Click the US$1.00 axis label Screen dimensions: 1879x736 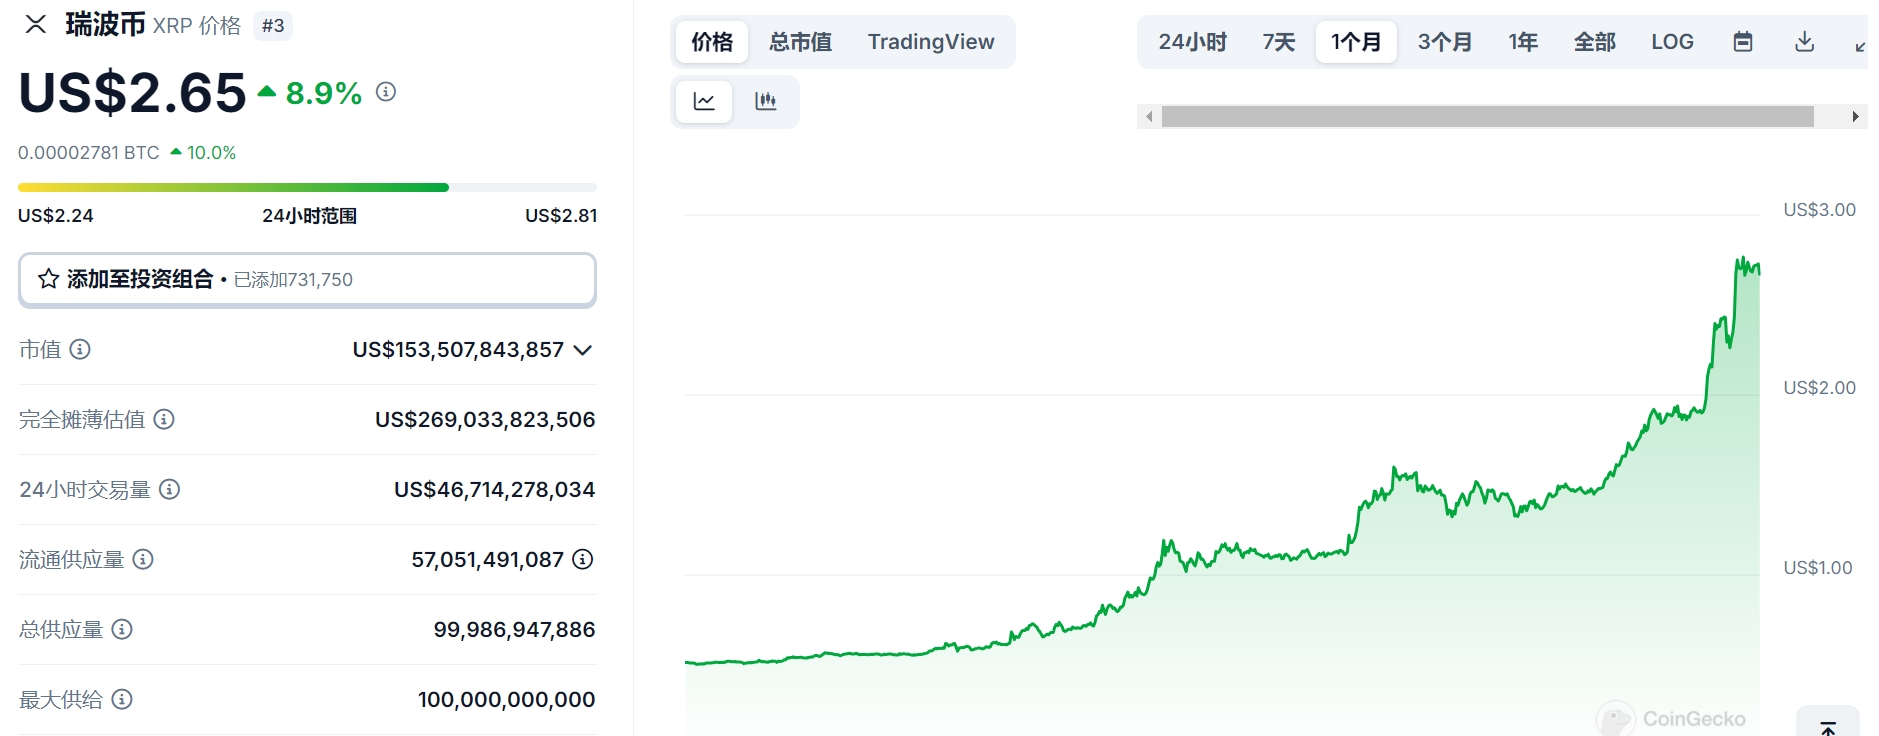(1818, 568)
